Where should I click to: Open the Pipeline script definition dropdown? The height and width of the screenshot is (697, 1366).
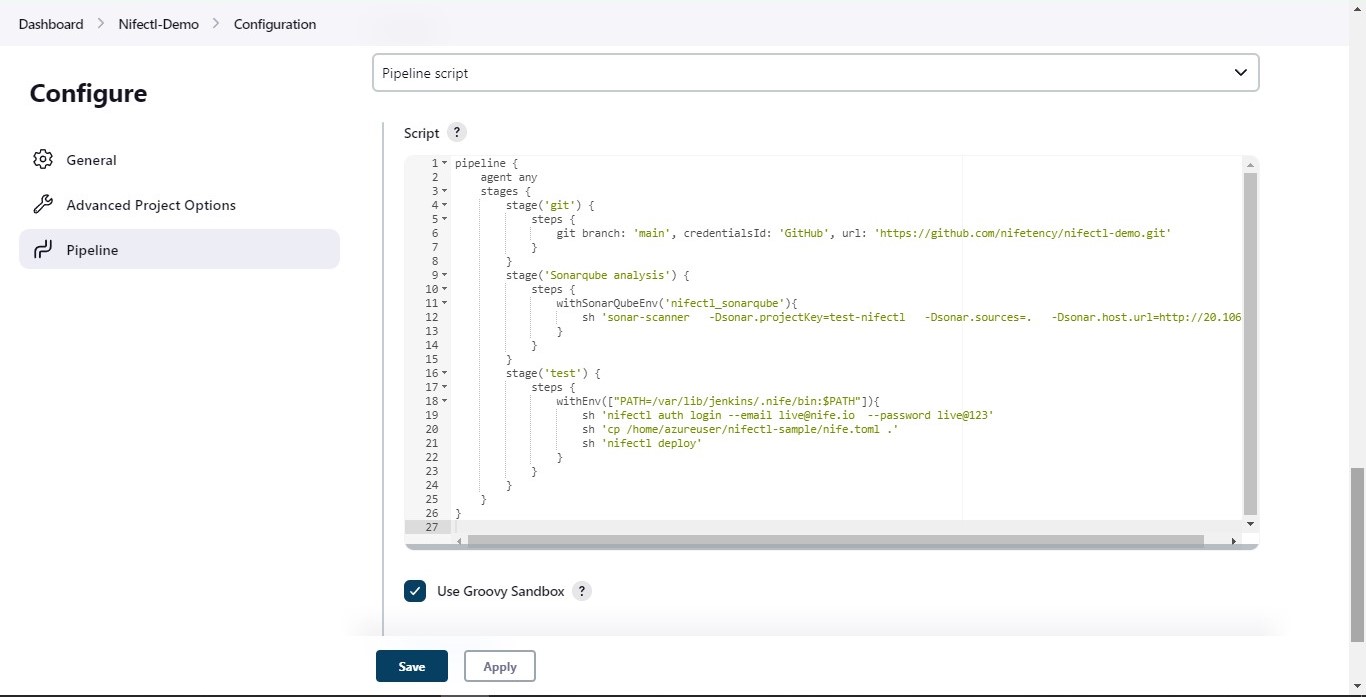click(x=815, y=72)
